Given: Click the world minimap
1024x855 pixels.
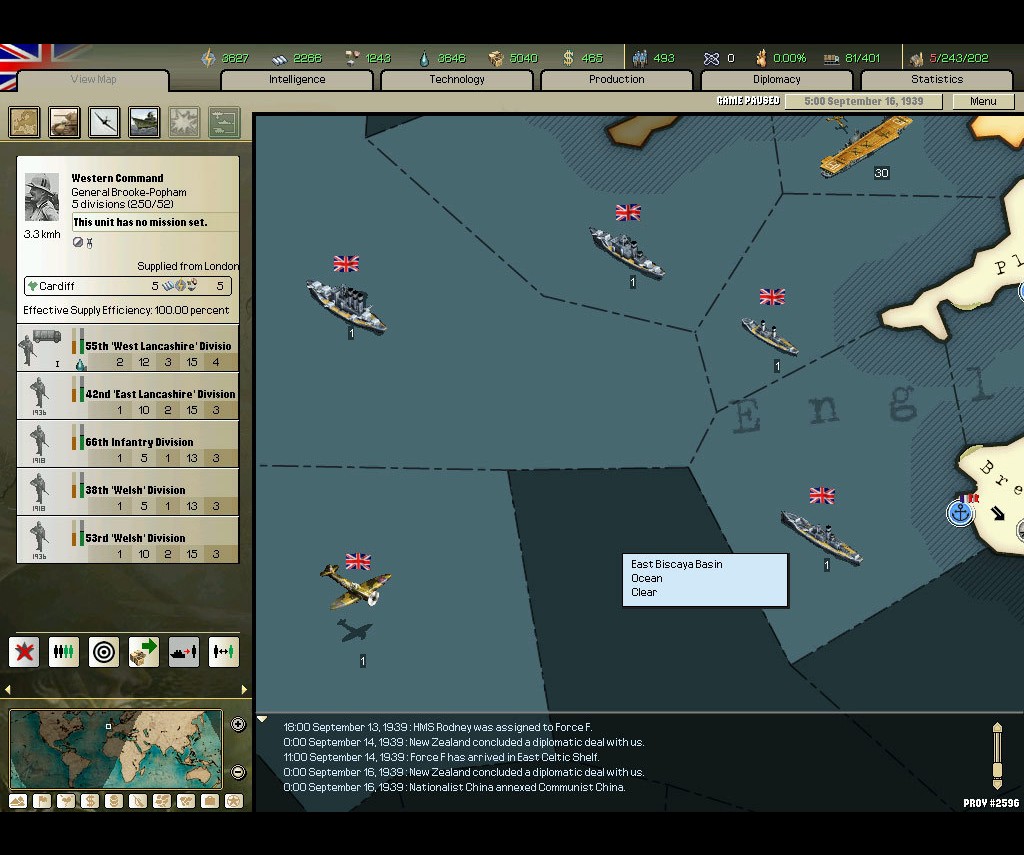Looking at the screenshot, I should pos(116,749).
